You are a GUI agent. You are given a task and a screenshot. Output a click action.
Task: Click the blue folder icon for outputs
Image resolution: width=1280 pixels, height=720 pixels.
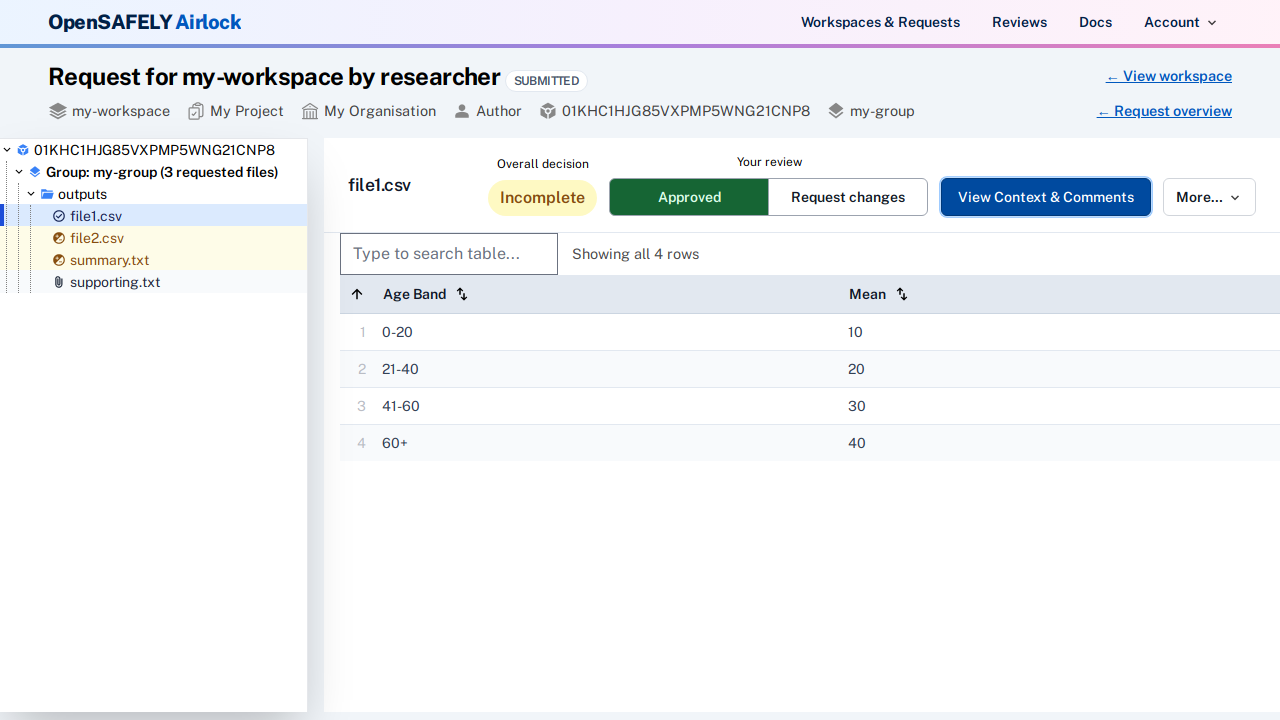click(47, 194)
